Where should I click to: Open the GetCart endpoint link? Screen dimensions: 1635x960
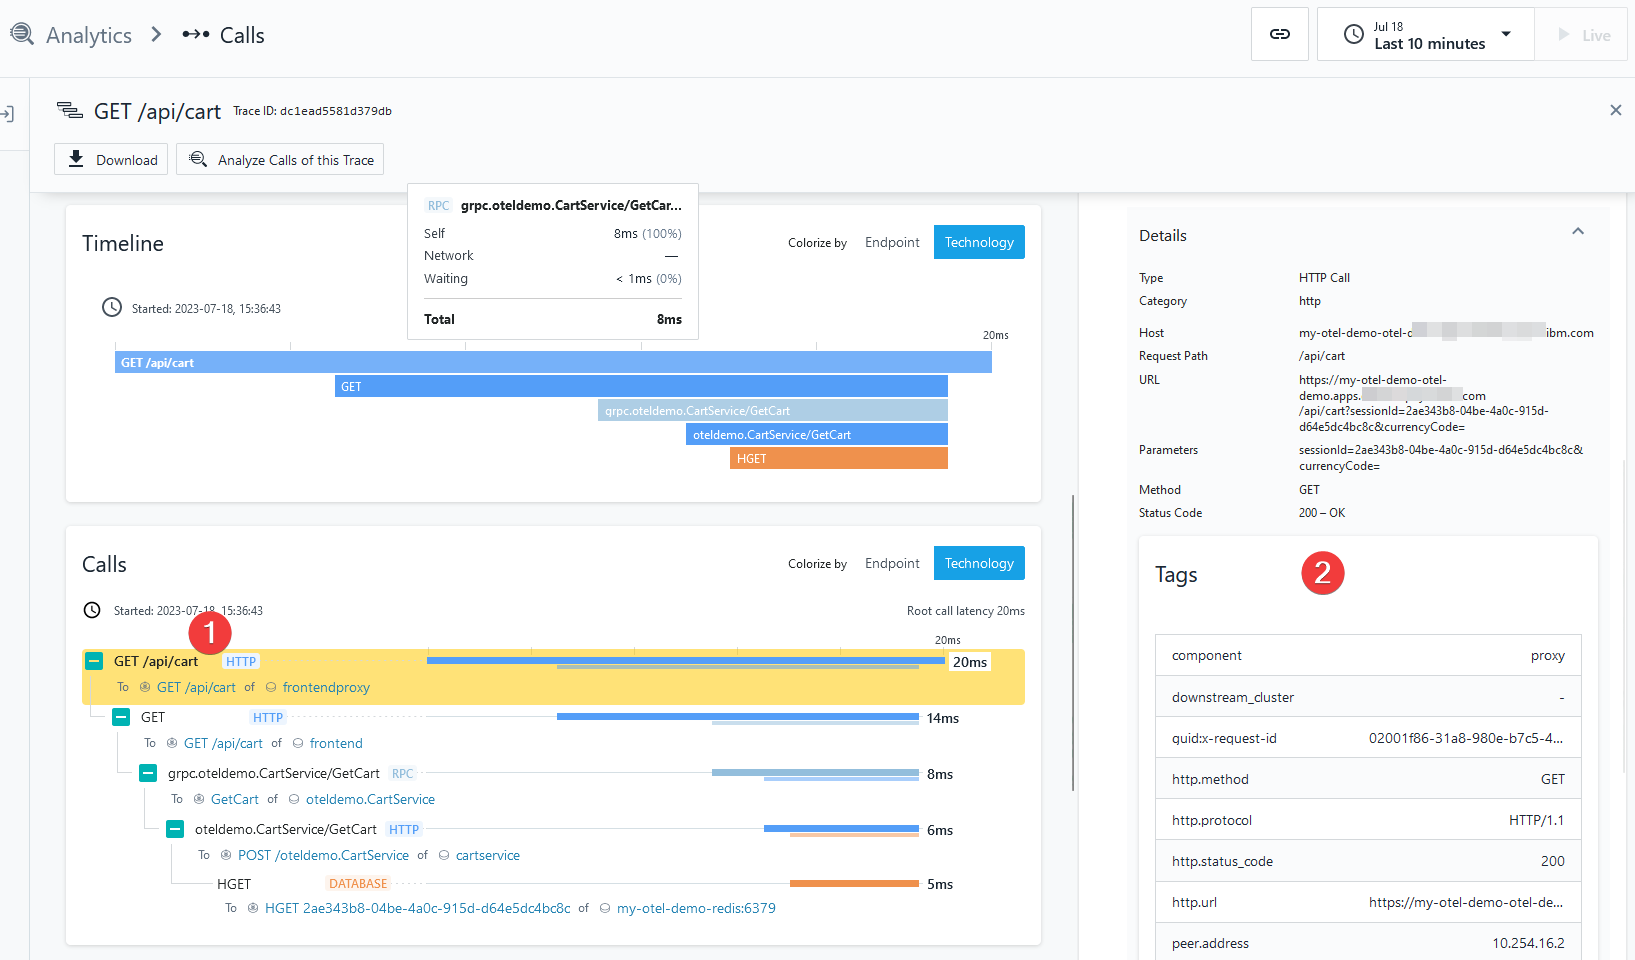(x=235, y=799)
